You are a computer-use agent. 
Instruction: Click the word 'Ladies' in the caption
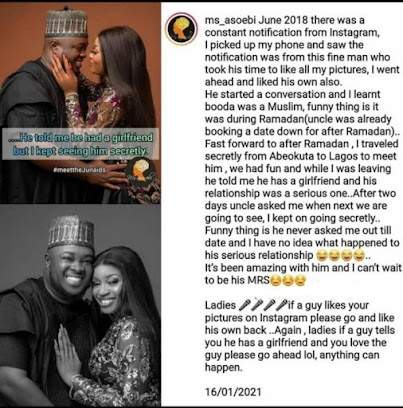220,305
